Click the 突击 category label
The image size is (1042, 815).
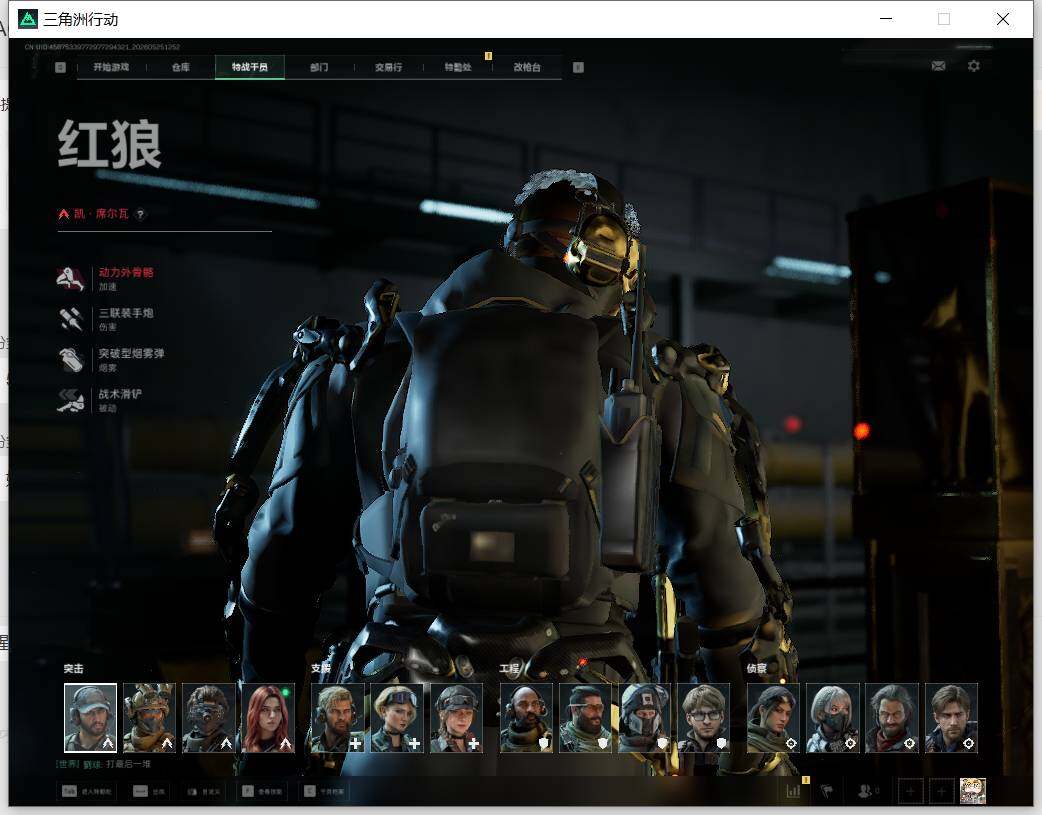tap(74, 669)
